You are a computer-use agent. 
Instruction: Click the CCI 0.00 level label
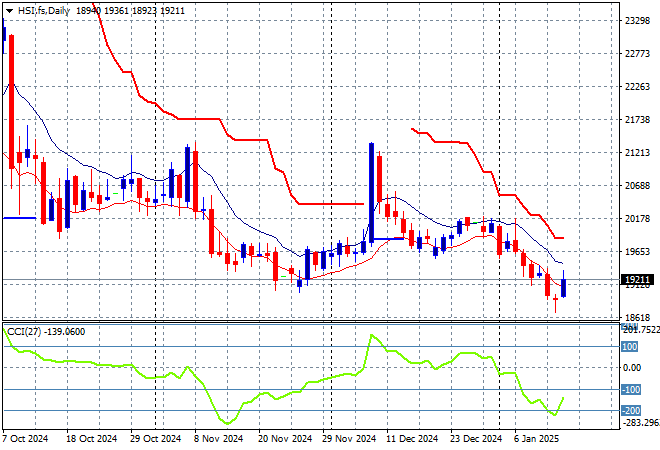click(x=632, y=368)
